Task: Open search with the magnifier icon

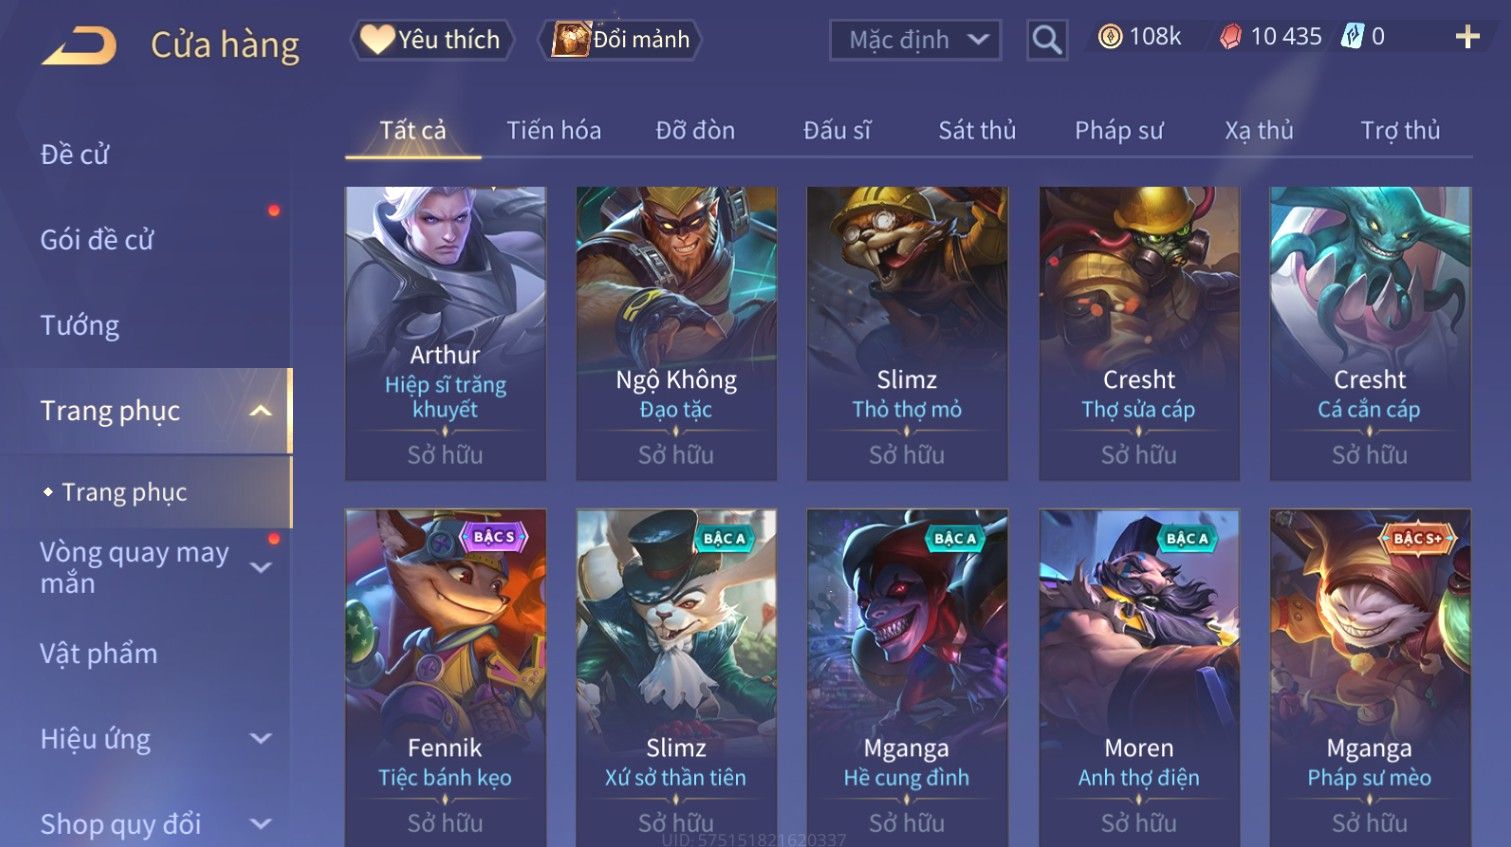Action: tap(1047, 40)
